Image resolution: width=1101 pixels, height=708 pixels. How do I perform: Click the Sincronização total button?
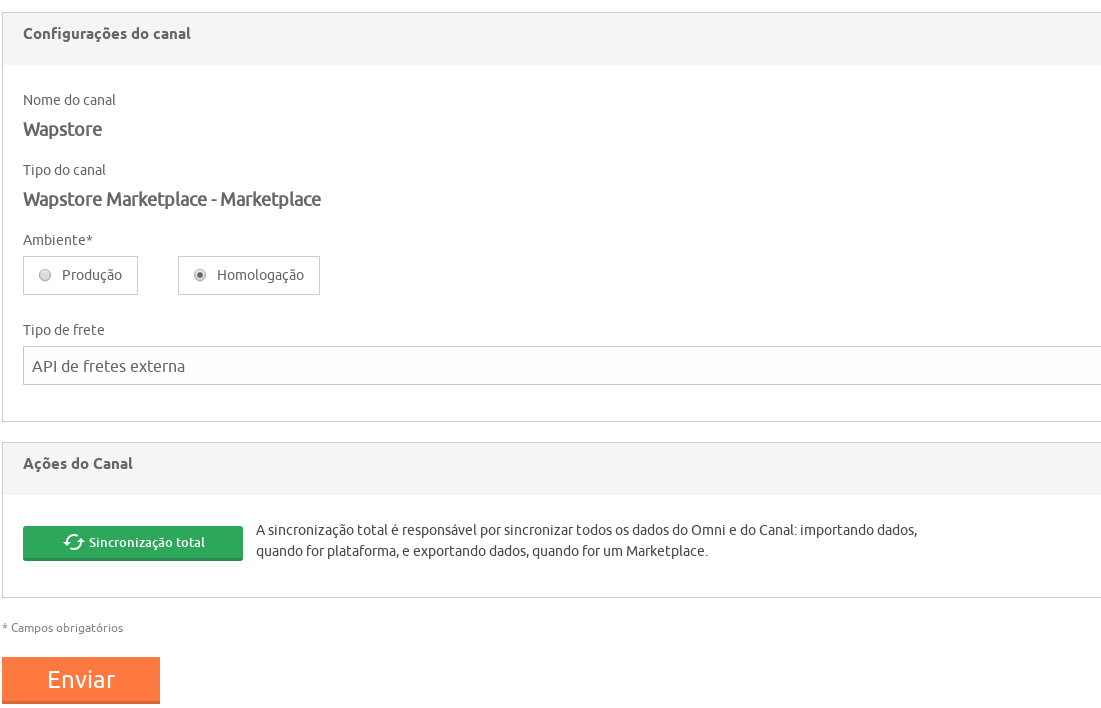[x=133, y=543]
